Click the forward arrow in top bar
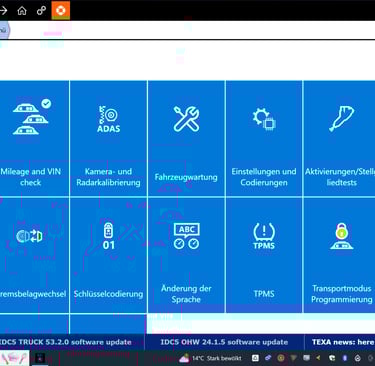The height and width of the screenshot is (366, 375). tap(3, 11)
